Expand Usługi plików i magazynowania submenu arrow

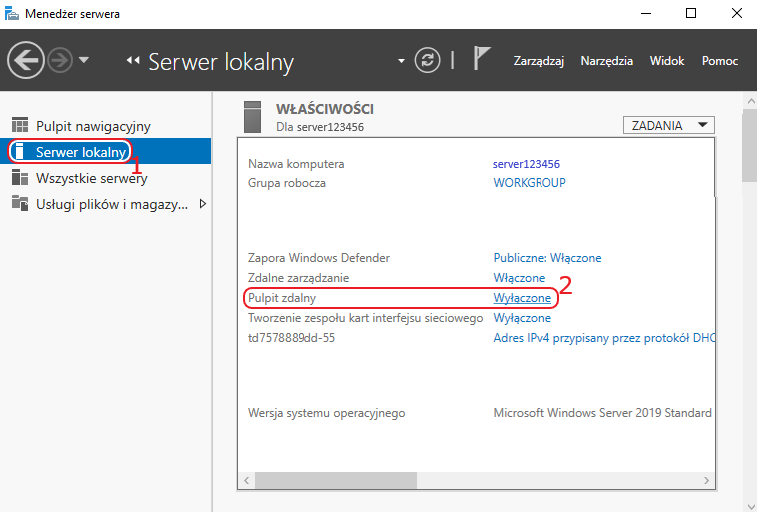[203, 204]
